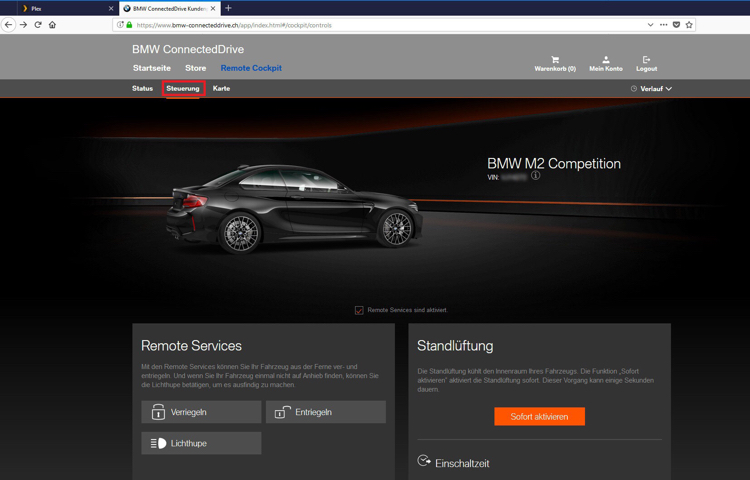Screen dimensions: 750x480
Task: Click the Standlüftung heading
Action: (x=455, y=346)
